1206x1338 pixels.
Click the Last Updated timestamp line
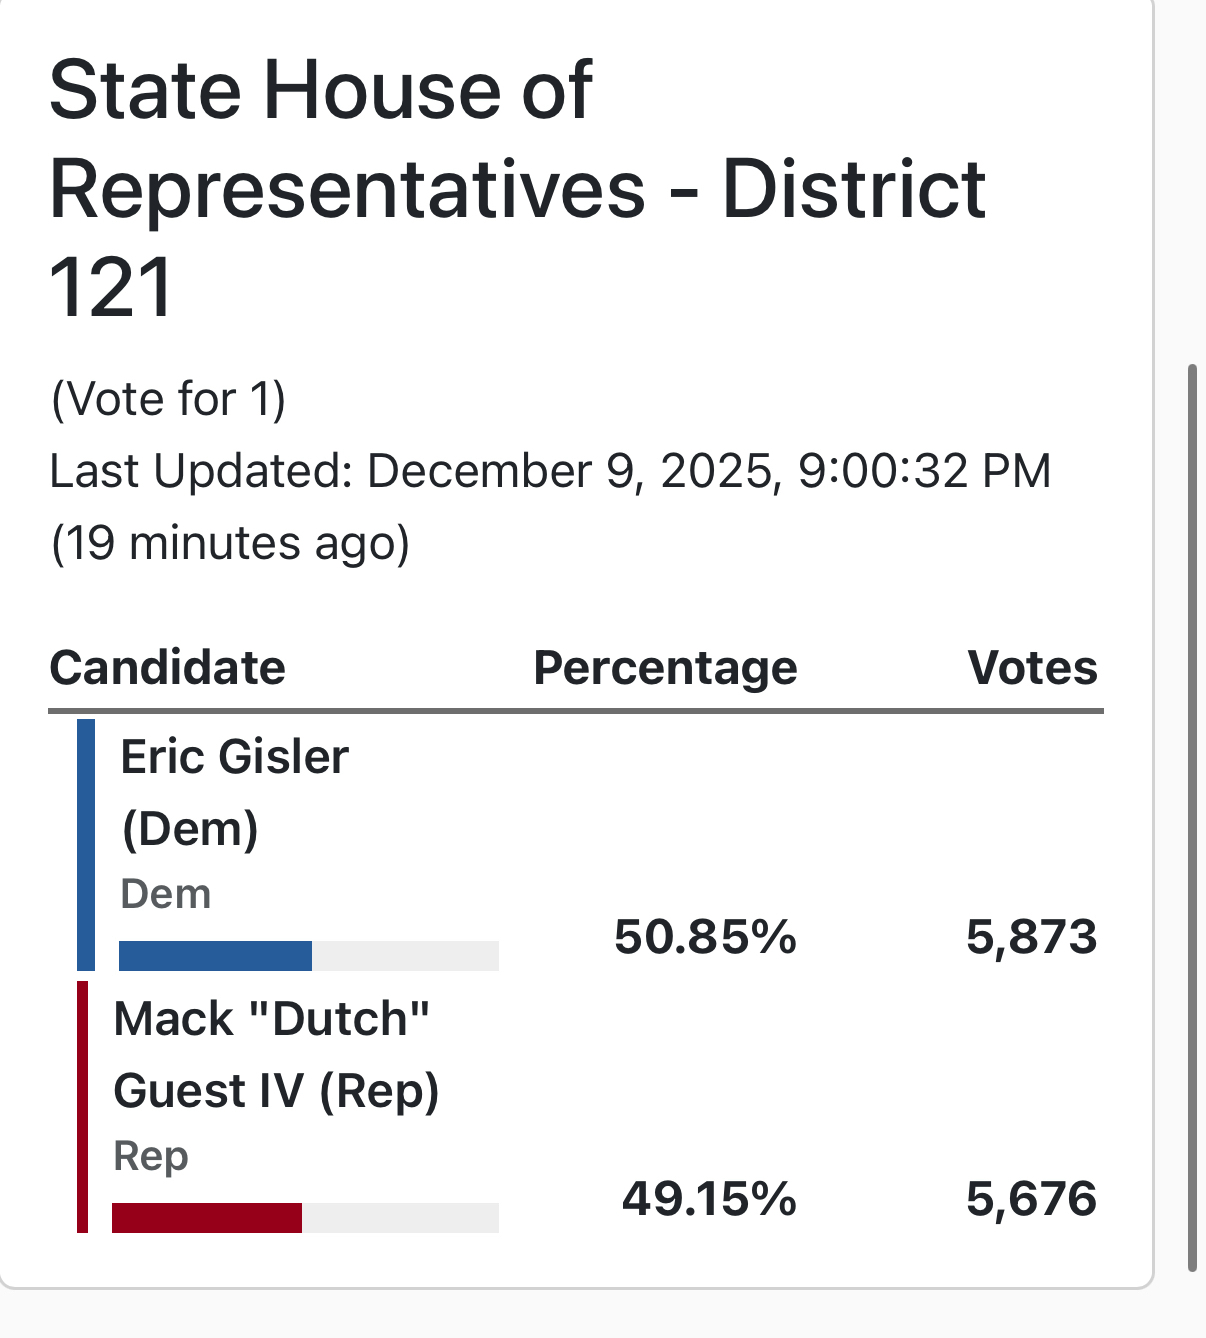[550, 471]
